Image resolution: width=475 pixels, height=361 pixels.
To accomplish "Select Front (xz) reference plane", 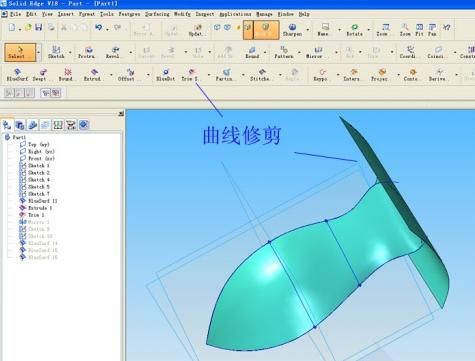I will click(x=37, y=159).
